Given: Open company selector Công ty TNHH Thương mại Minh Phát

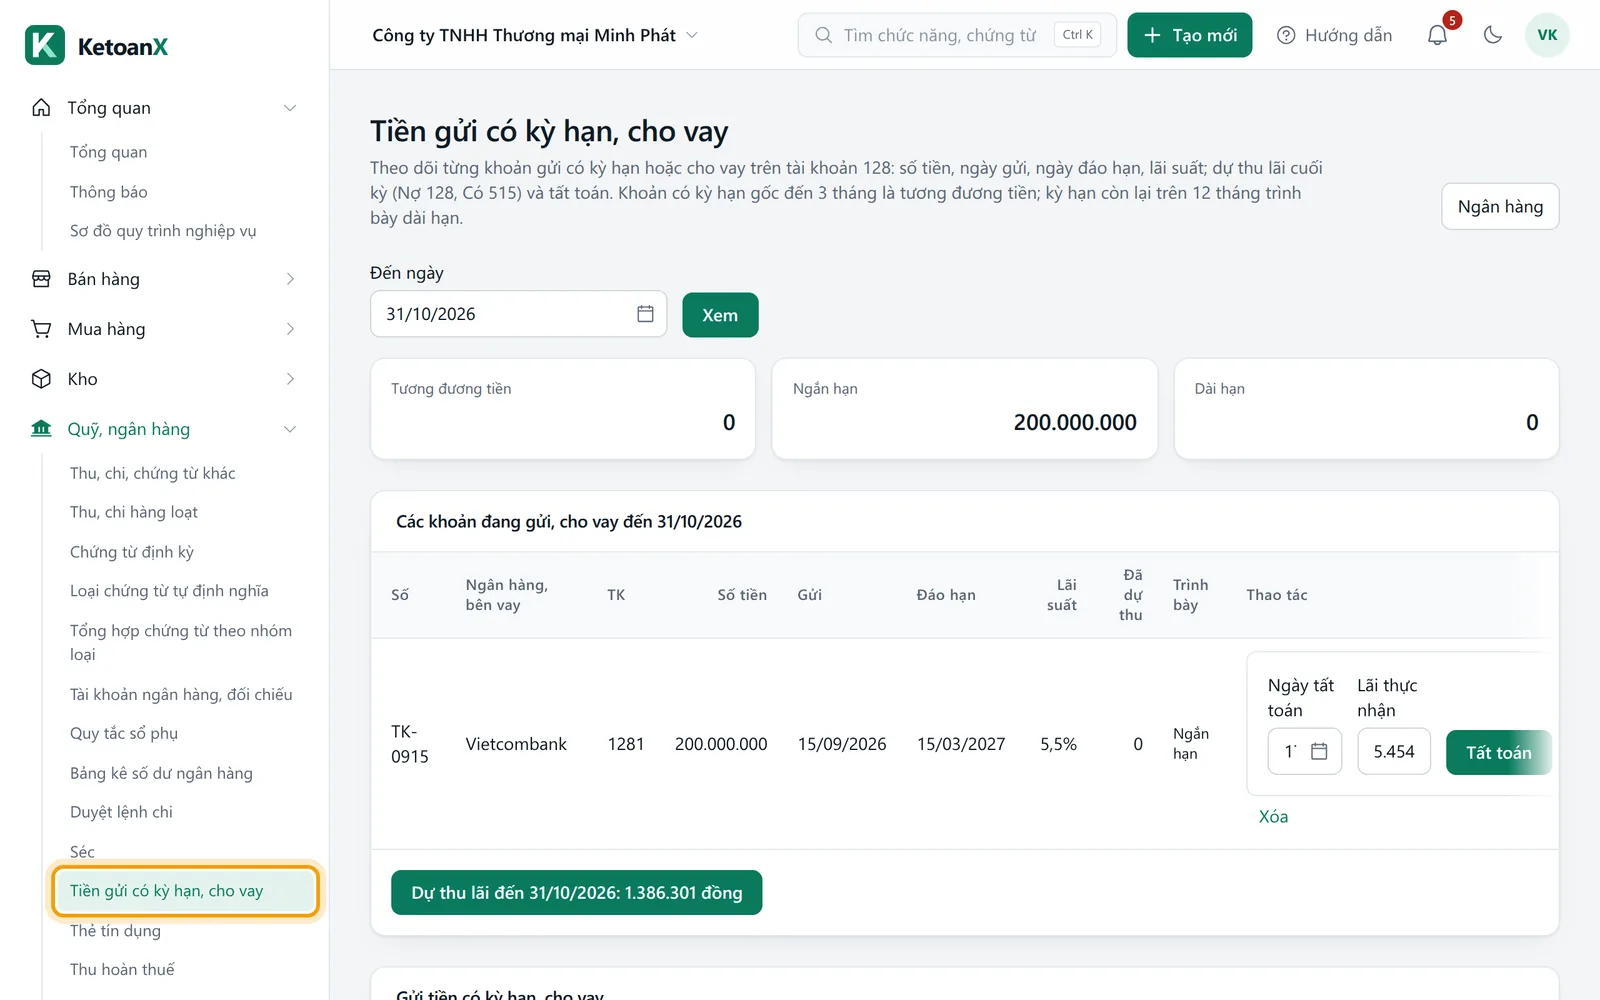Looking at the screenshot, I should click(535, 35).
